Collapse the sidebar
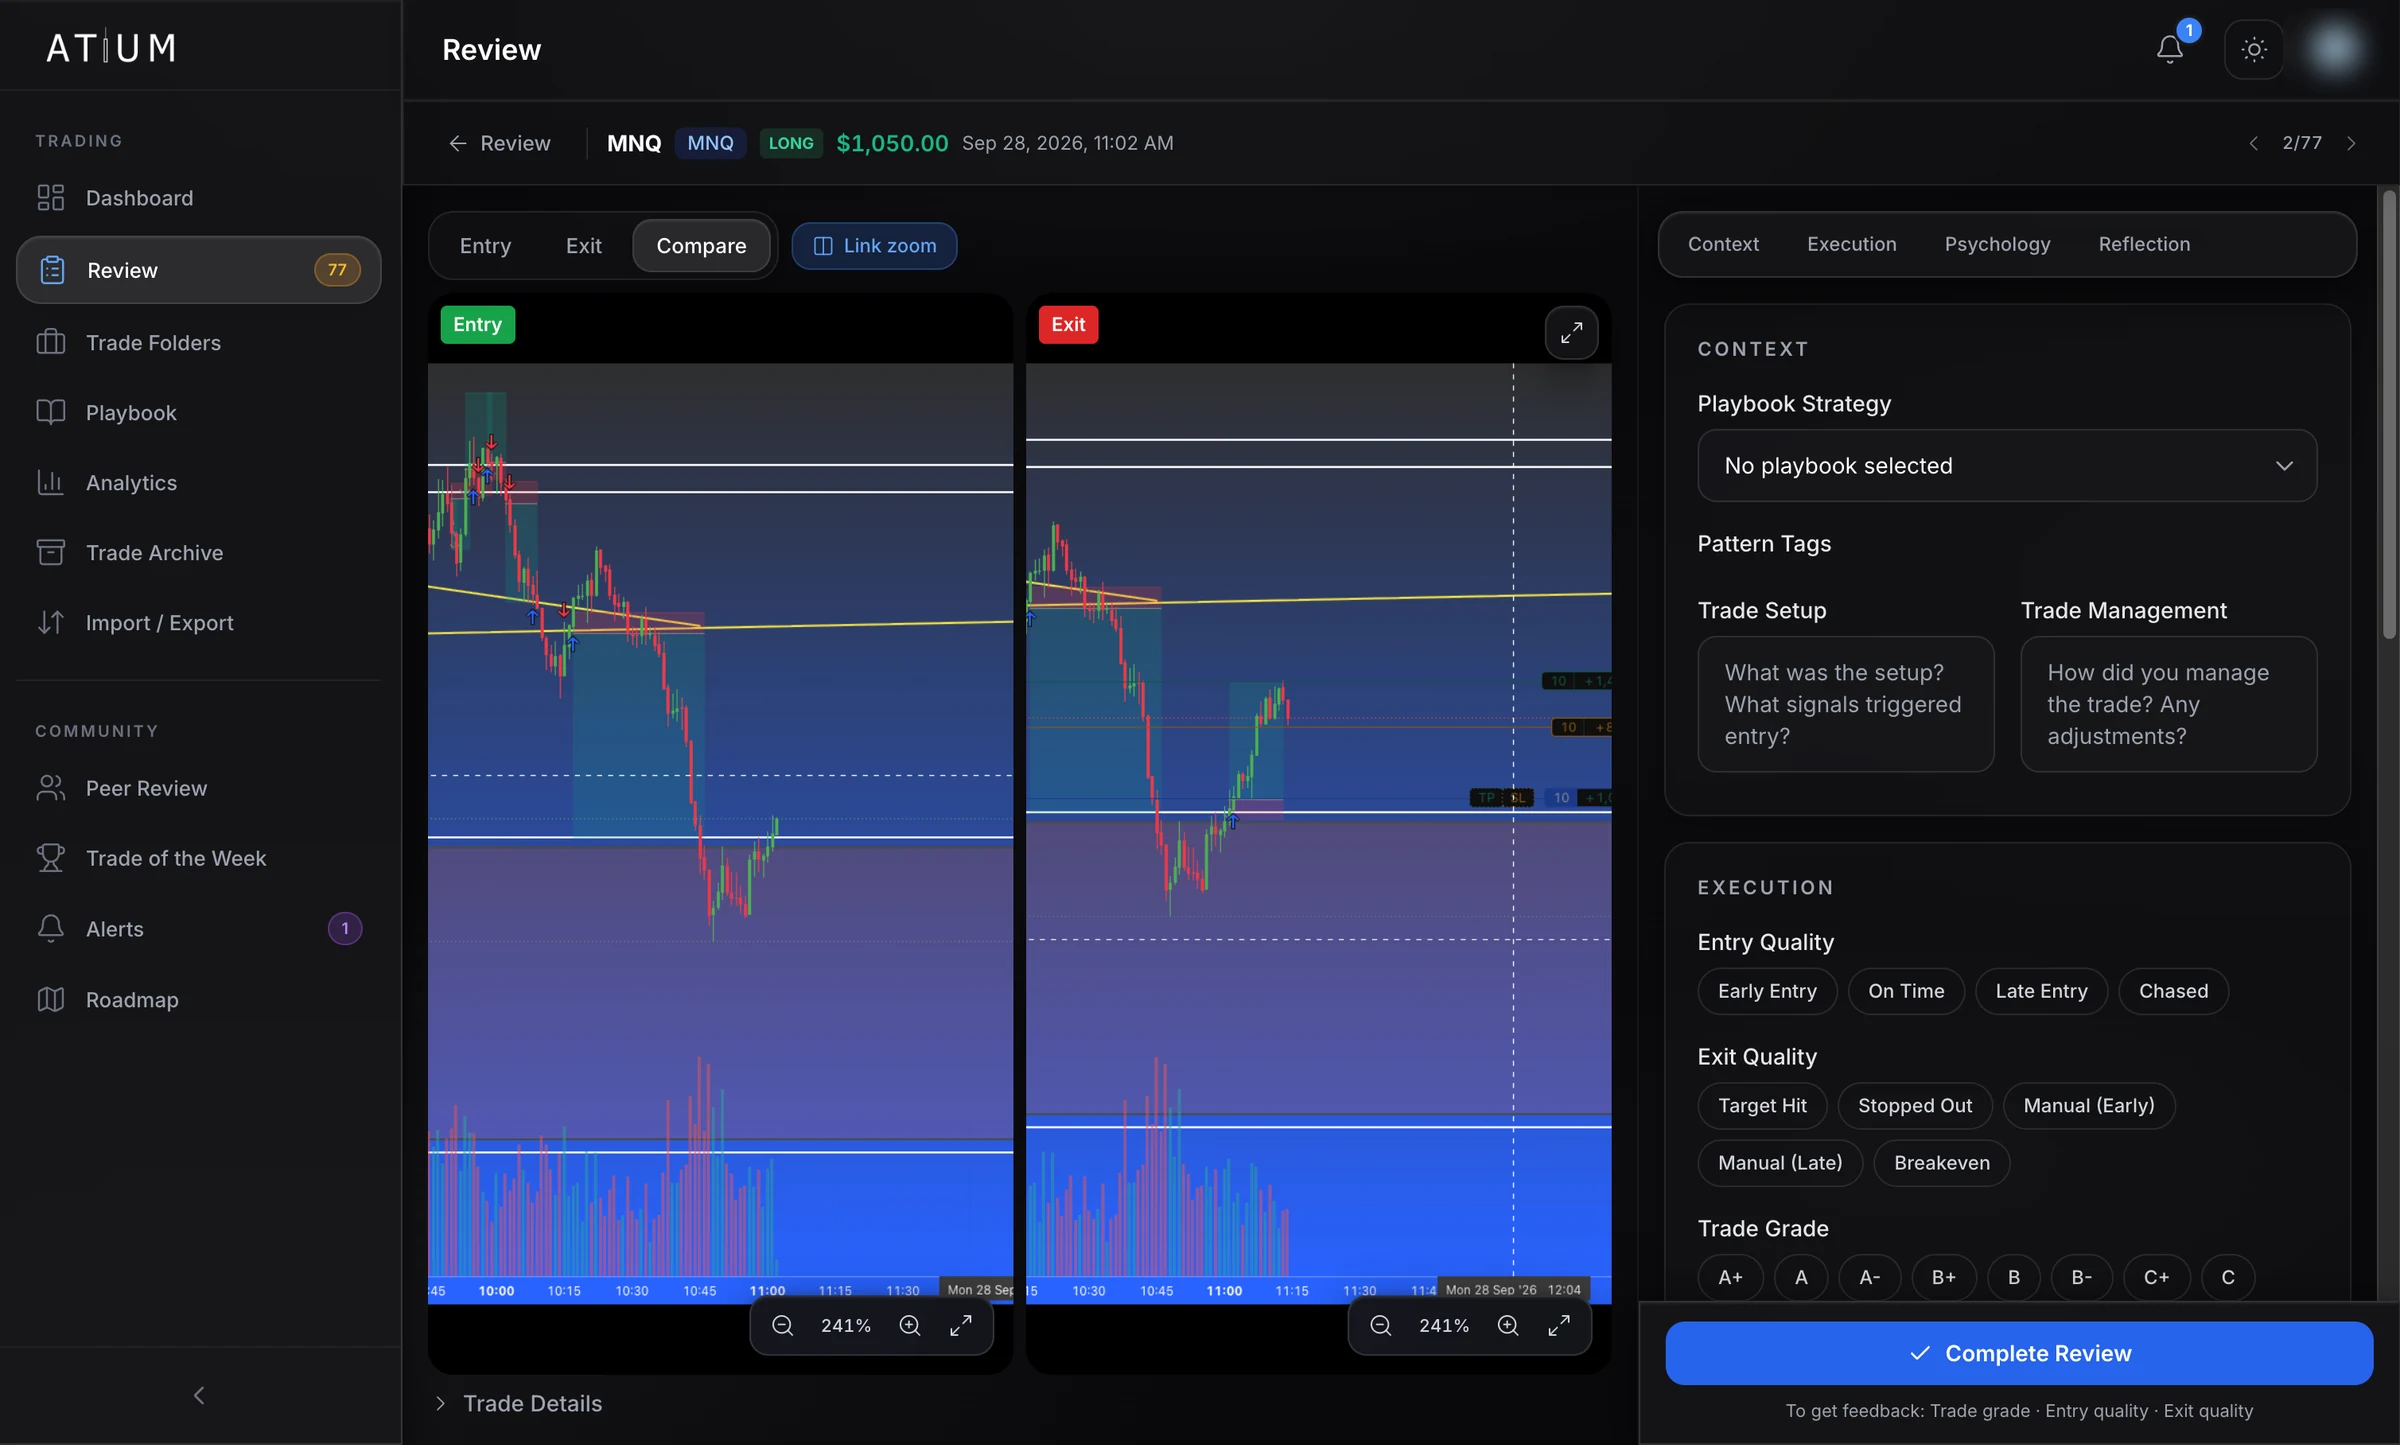Screen dimensions: 2400x1445 (x=199, y=1395)
